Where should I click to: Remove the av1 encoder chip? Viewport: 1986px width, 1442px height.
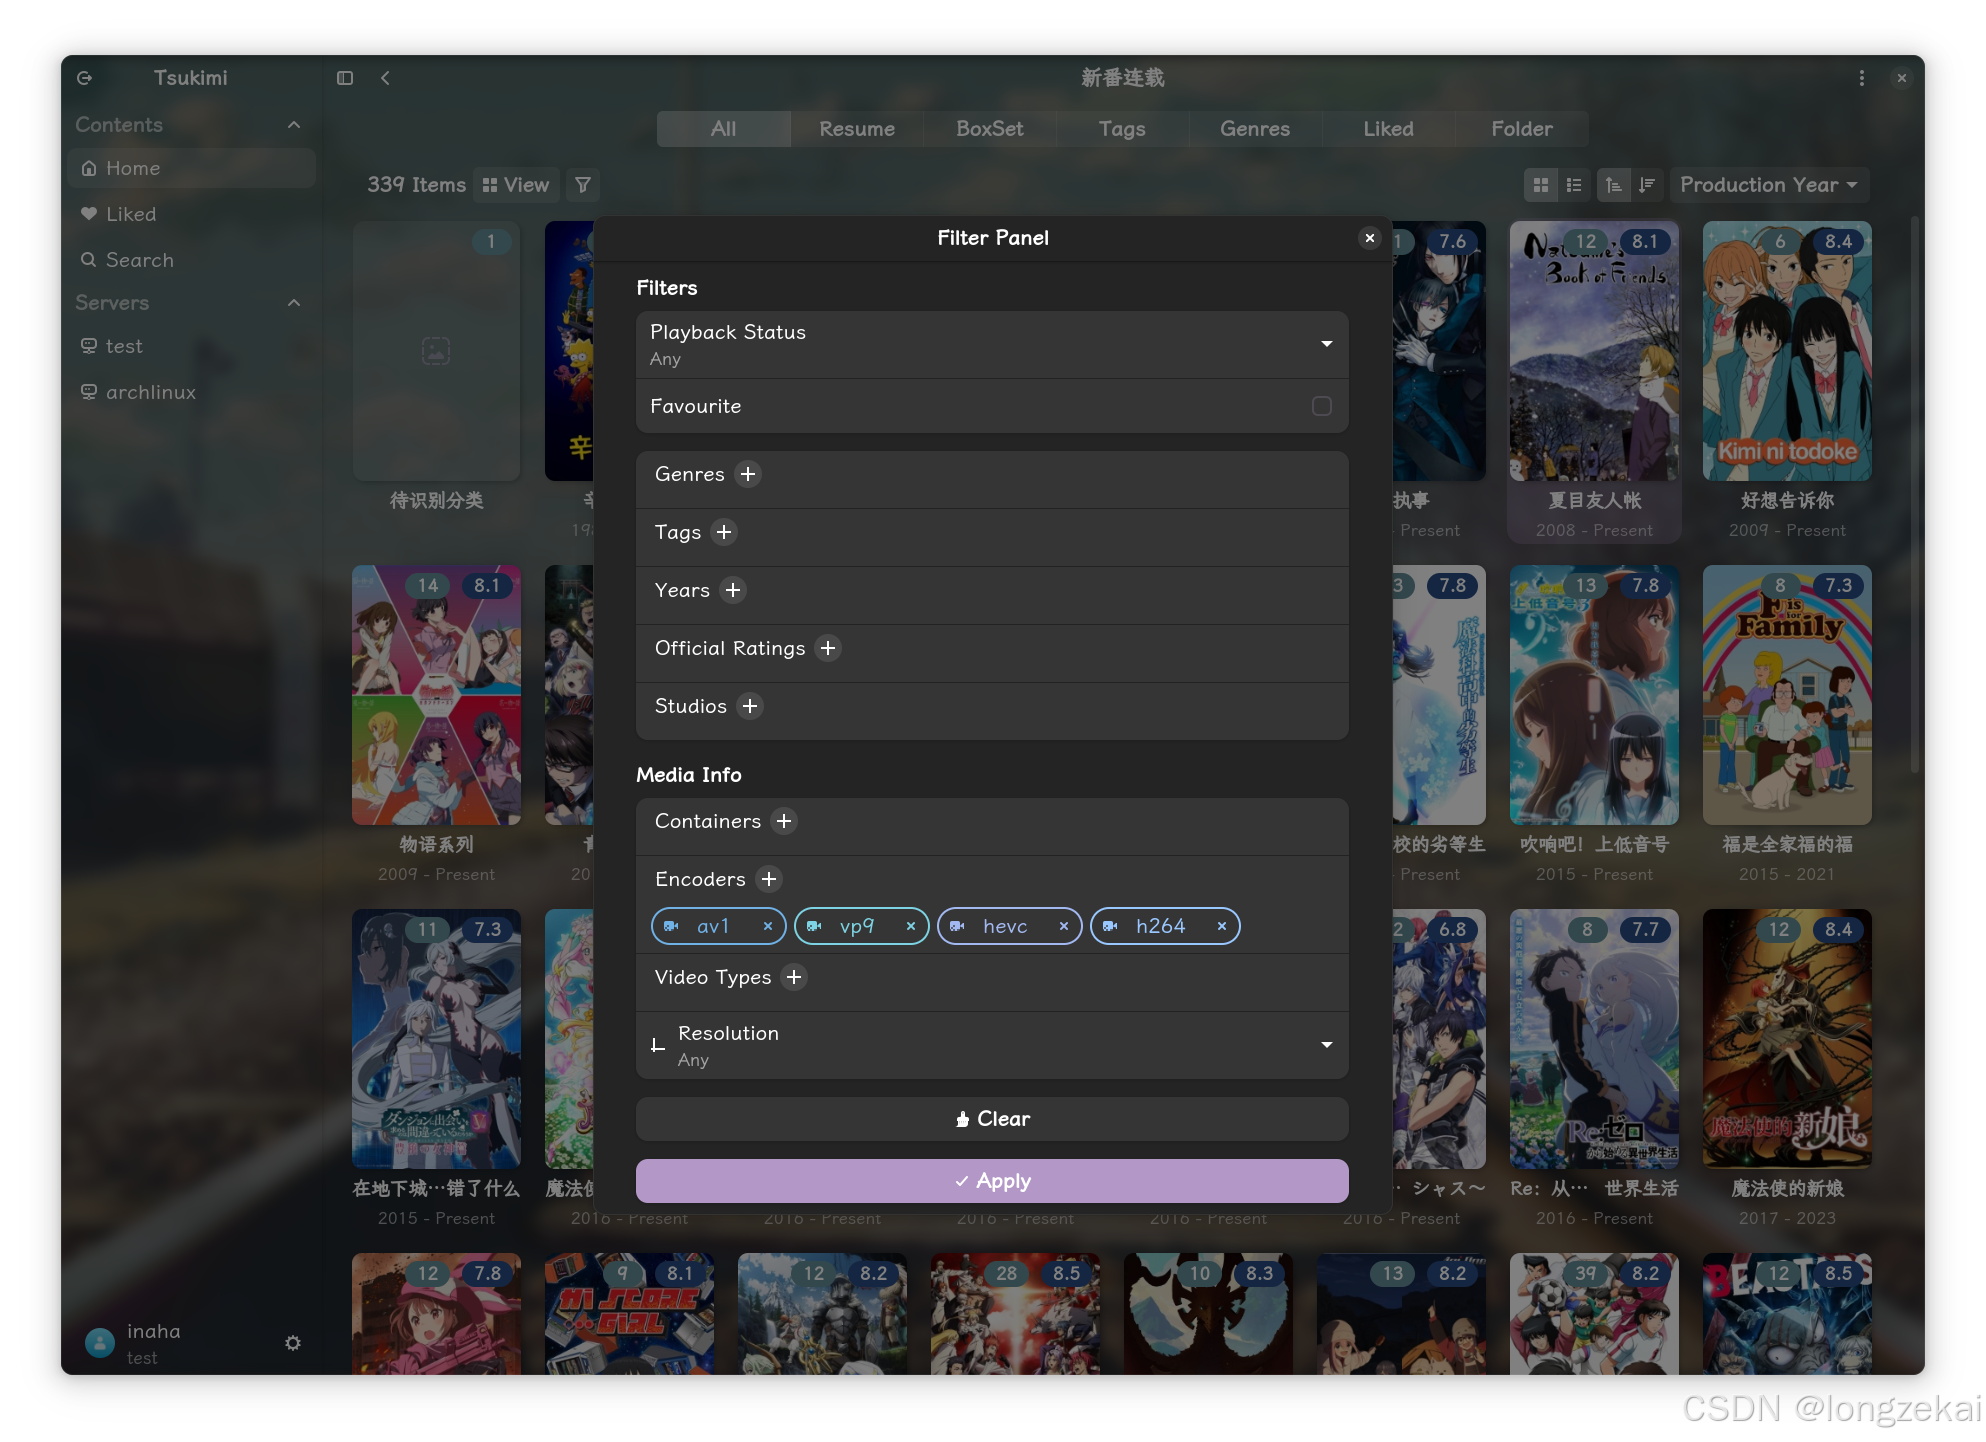coord(768,926)
